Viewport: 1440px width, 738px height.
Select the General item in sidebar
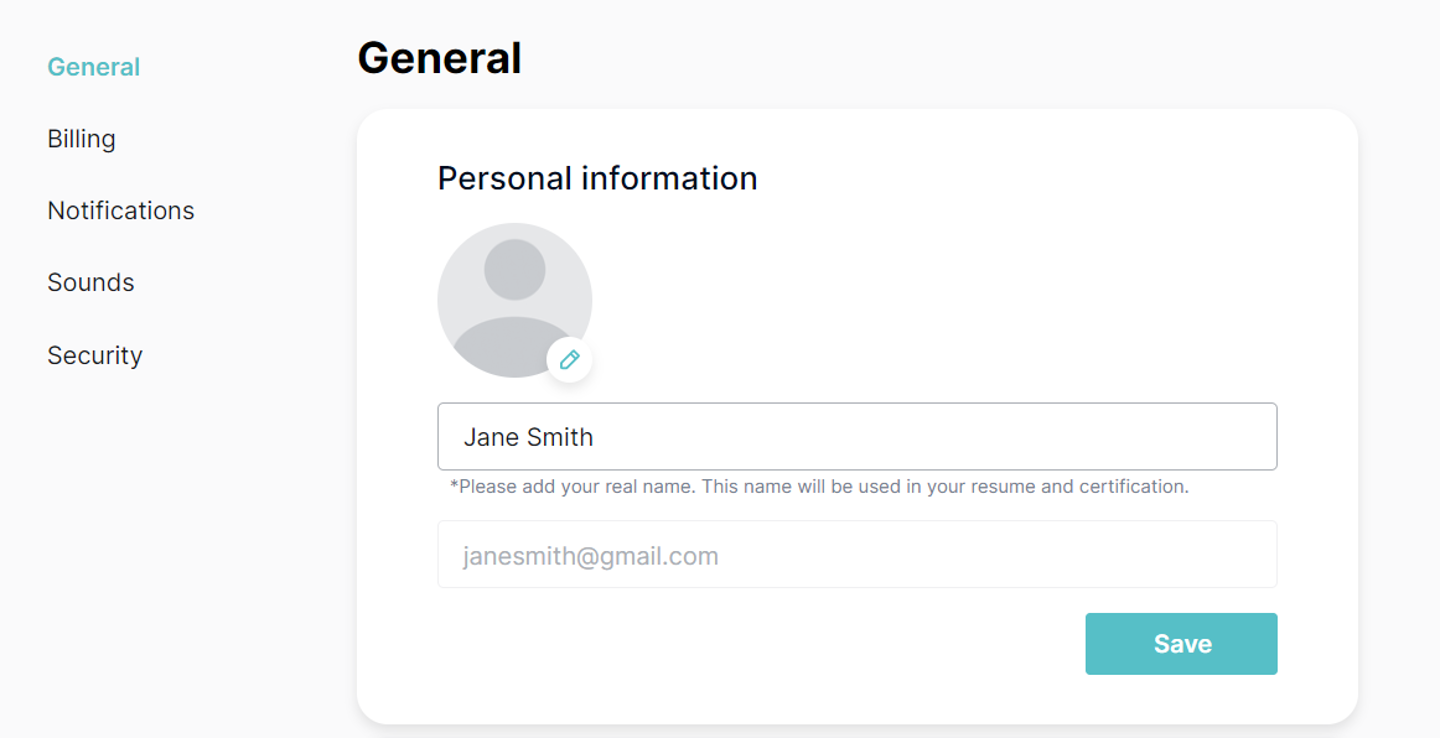pos(93,67)
